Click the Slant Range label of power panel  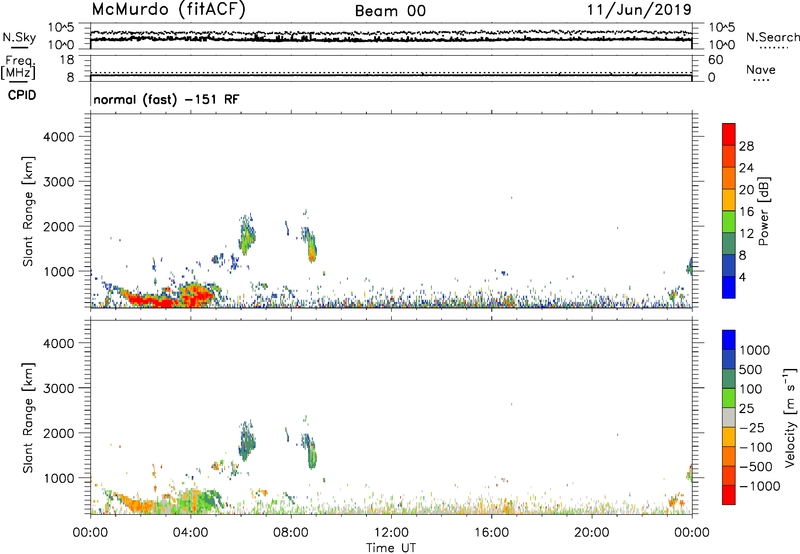pos(28,211)
